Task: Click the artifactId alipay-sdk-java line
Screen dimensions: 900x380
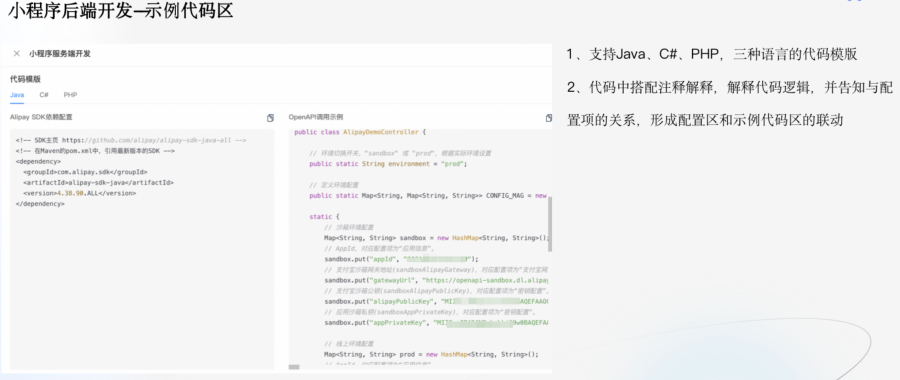Action: pyautogui.click(x=98, y=183)
